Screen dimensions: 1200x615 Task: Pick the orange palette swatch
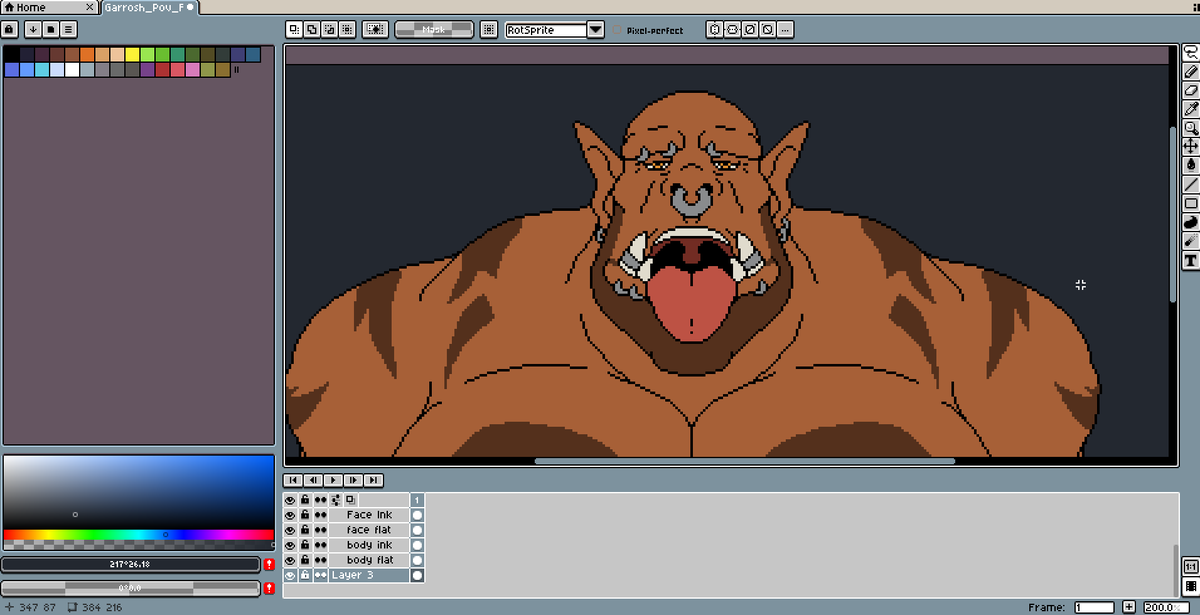point(87,54)
